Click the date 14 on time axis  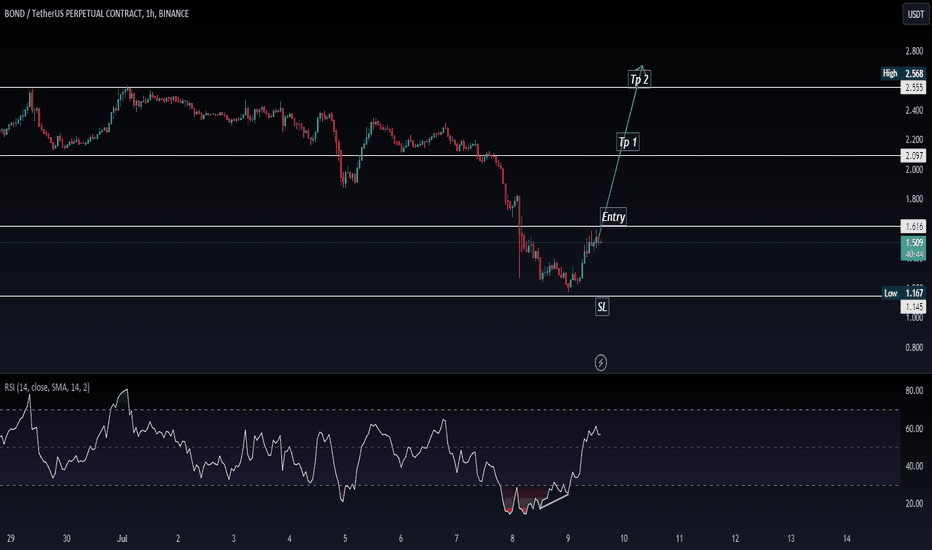(x=846, y=539)
